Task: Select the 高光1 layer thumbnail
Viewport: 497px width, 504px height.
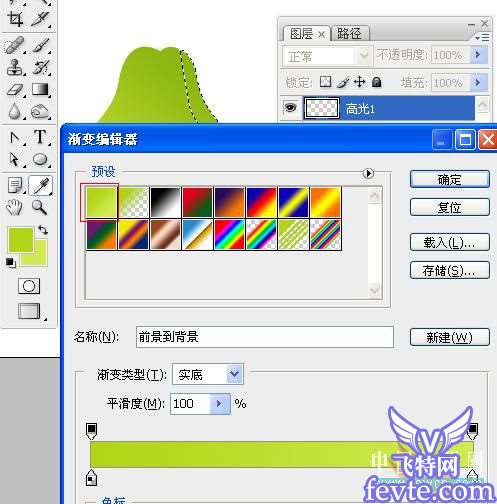Action: tap(322, 108)
